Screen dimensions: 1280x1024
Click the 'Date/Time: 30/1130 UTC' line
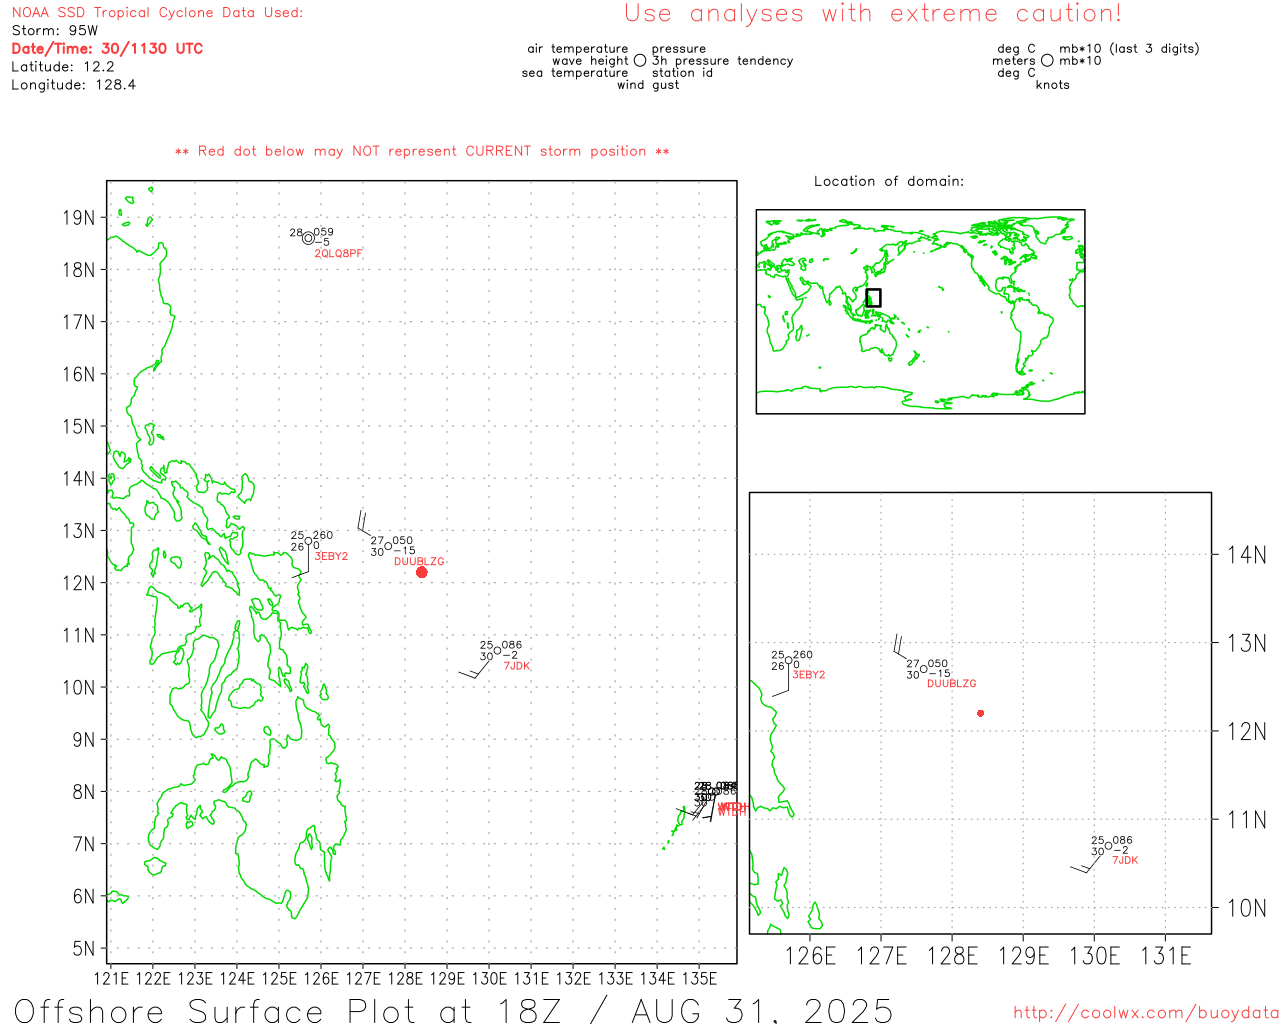(107, 48)
